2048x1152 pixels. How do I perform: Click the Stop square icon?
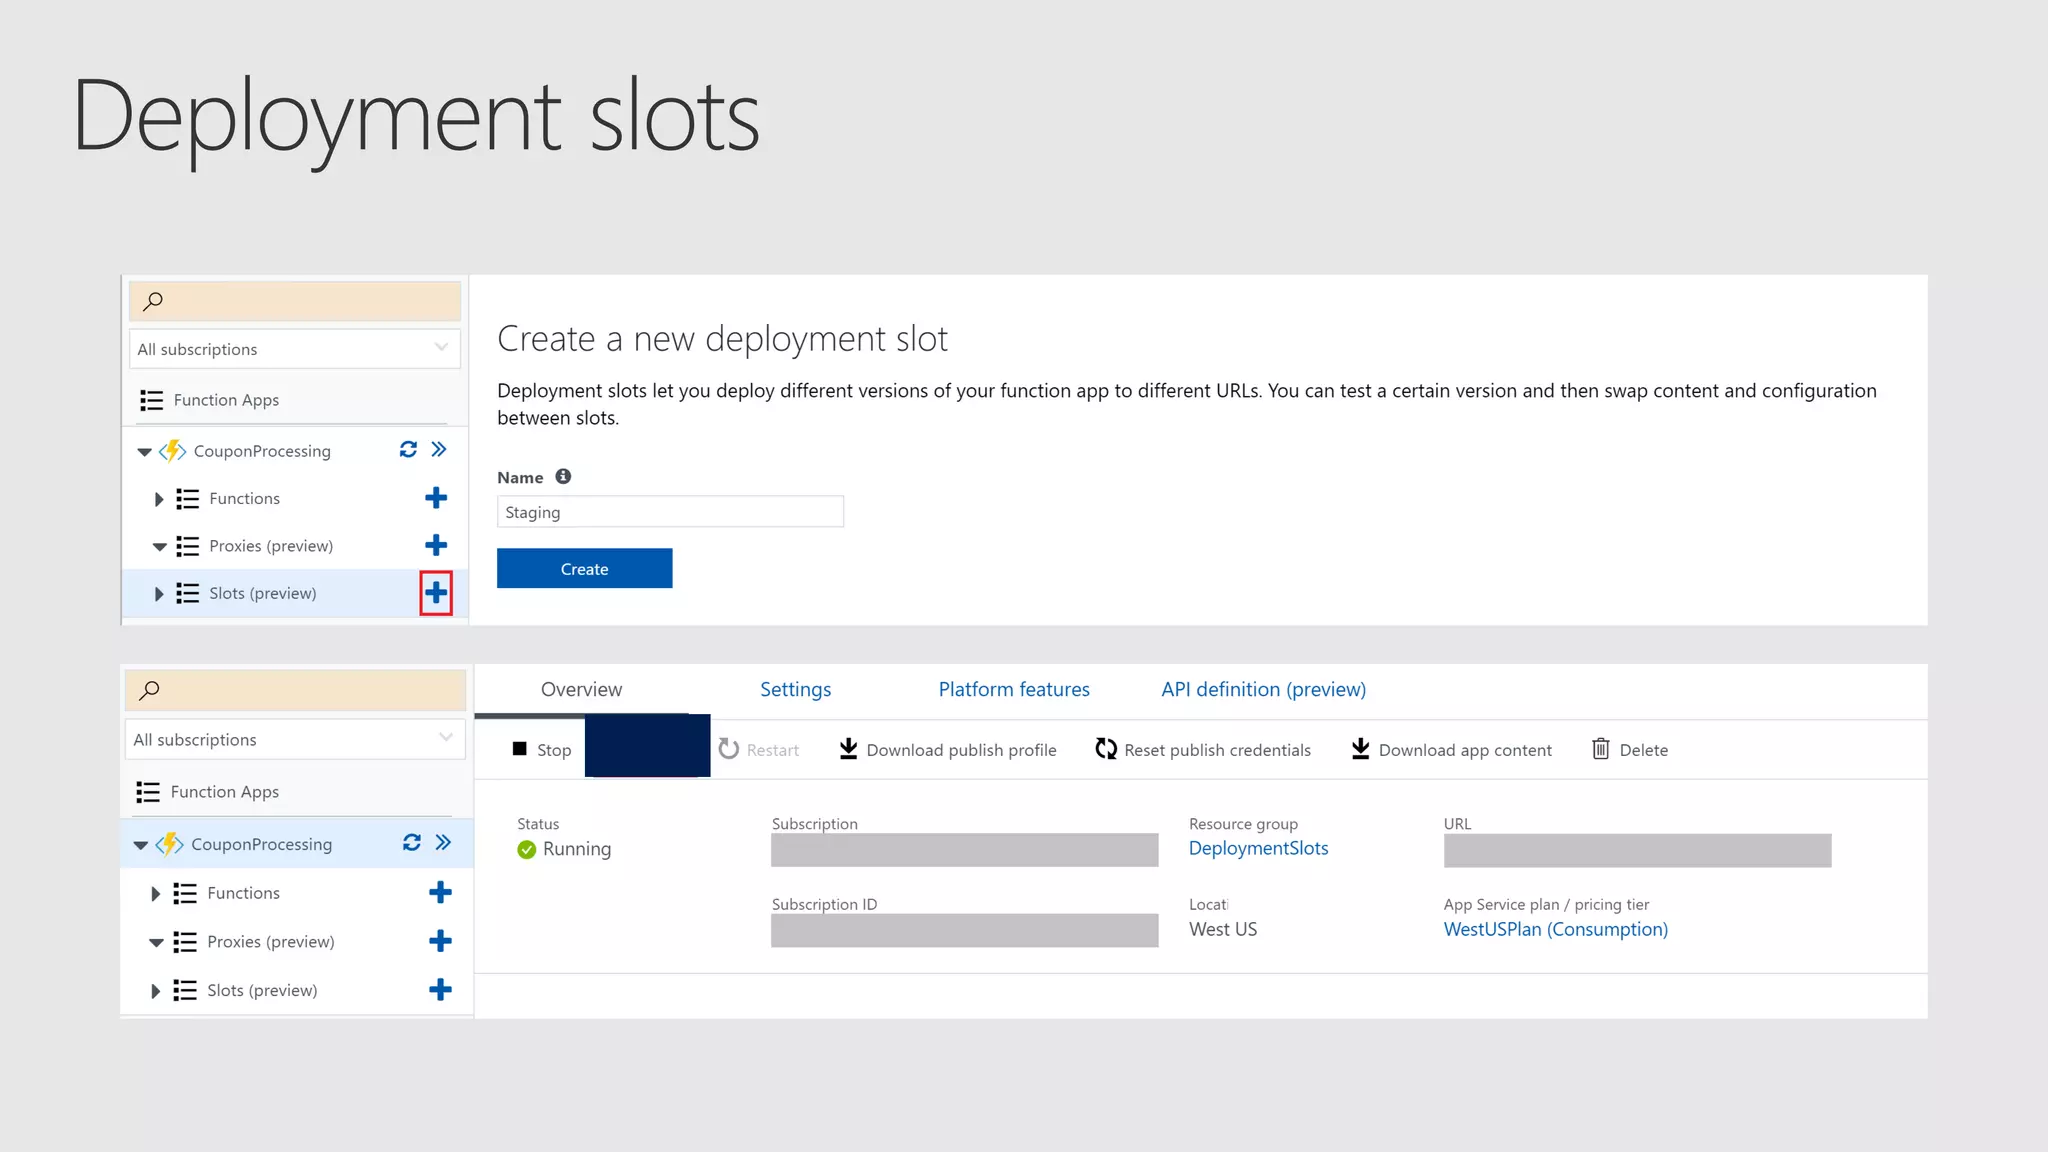click(519, 749)
